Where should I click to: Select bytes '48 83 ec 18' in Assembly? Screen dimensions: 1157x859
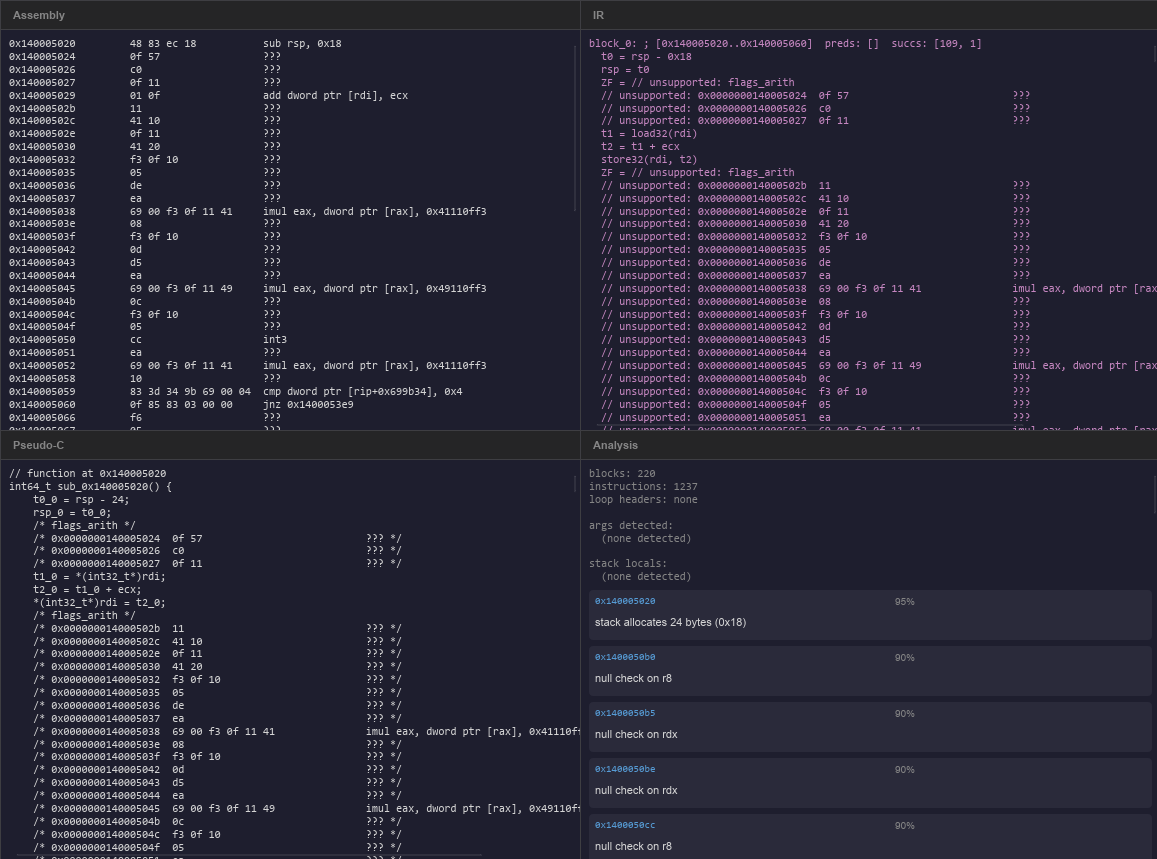[163, 44]
